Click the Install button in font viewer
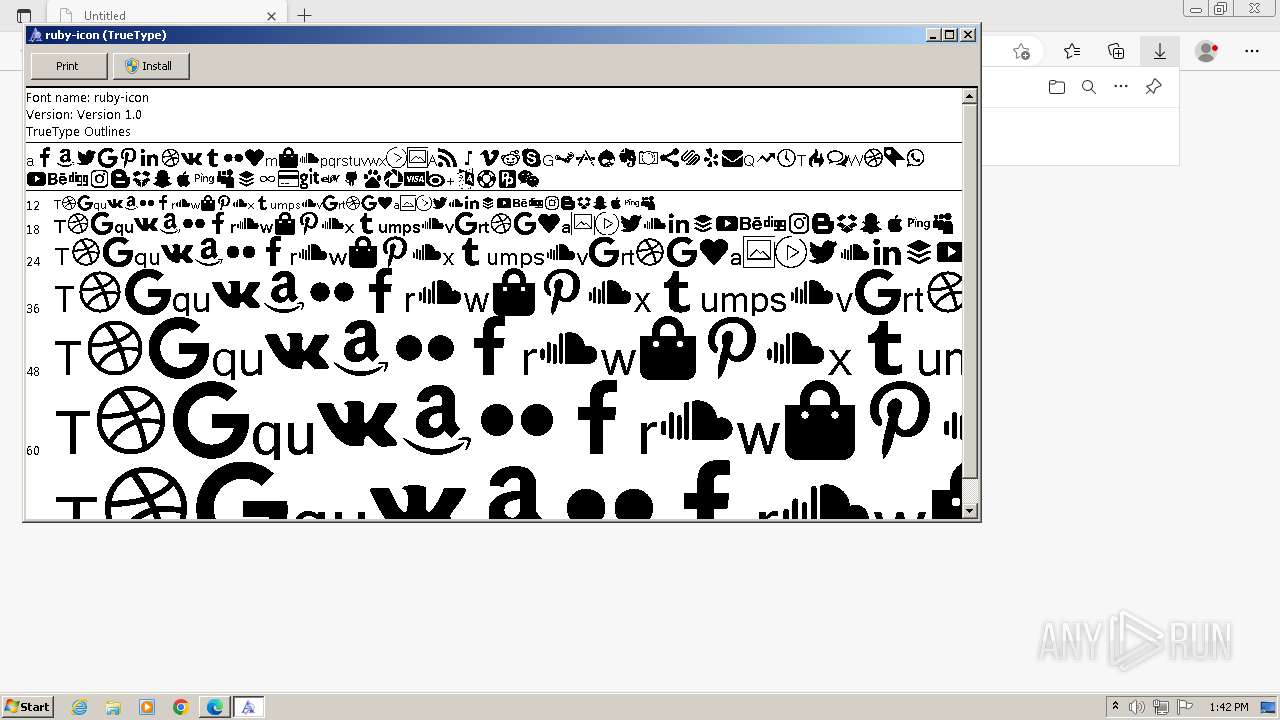The height and width of the screenshot is (720, 1280). (x=150, y=66)
